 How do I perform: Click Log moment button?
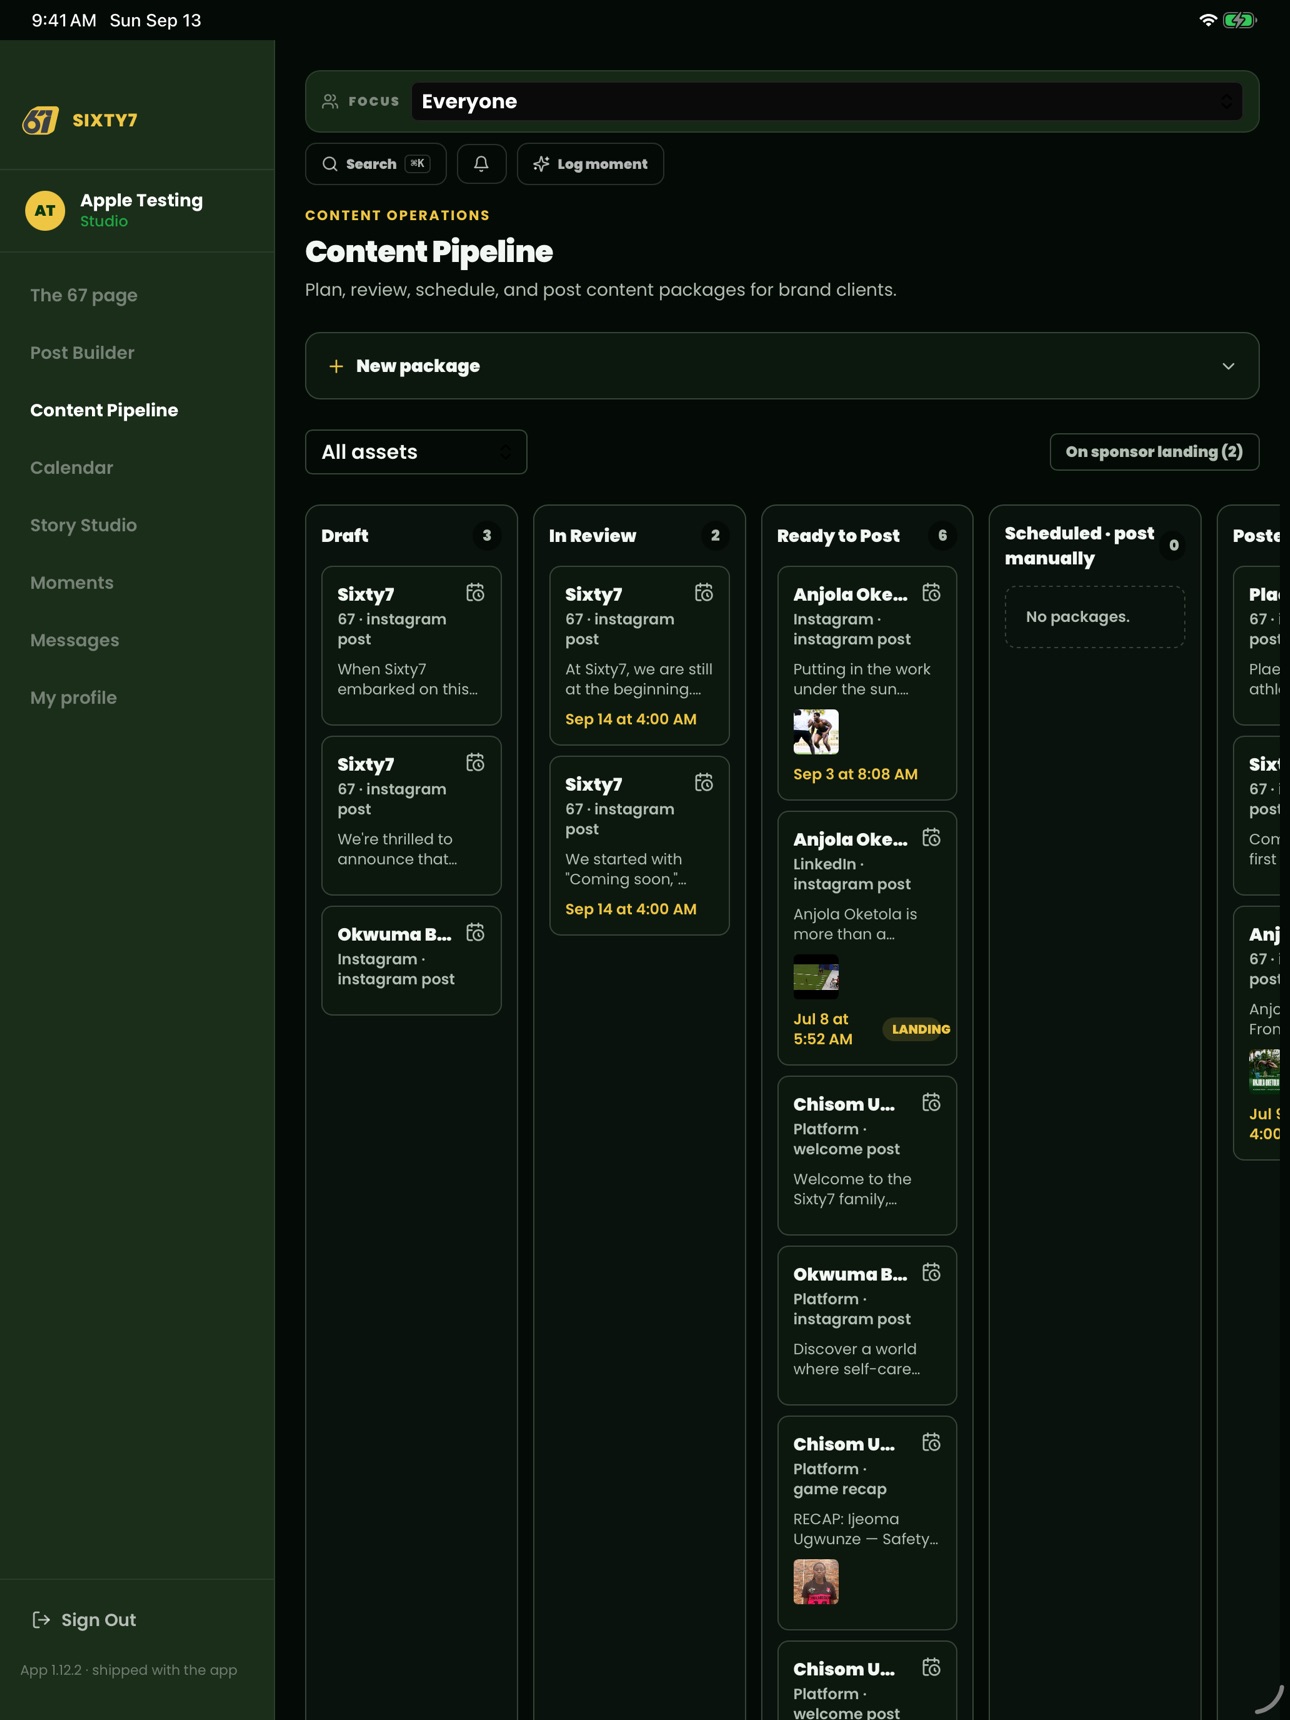coord(590,164)
